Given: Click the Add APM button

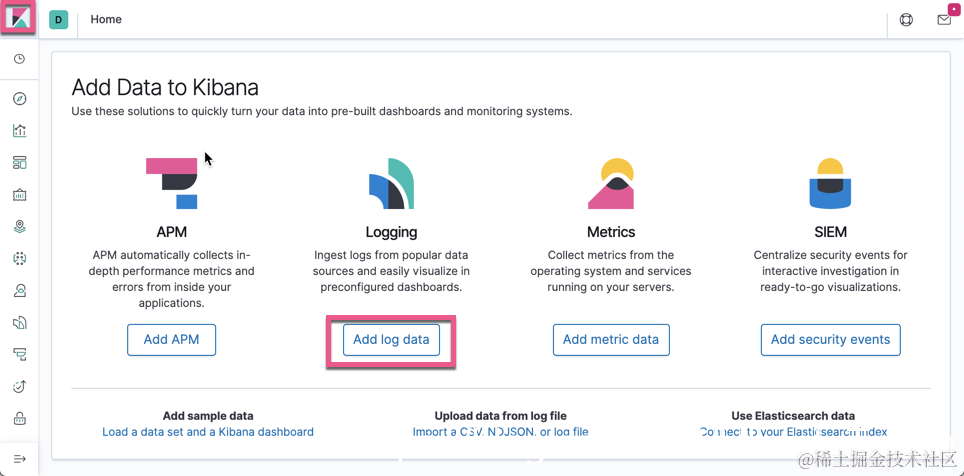Looking at the screenshot, I should tap(172, 339).
